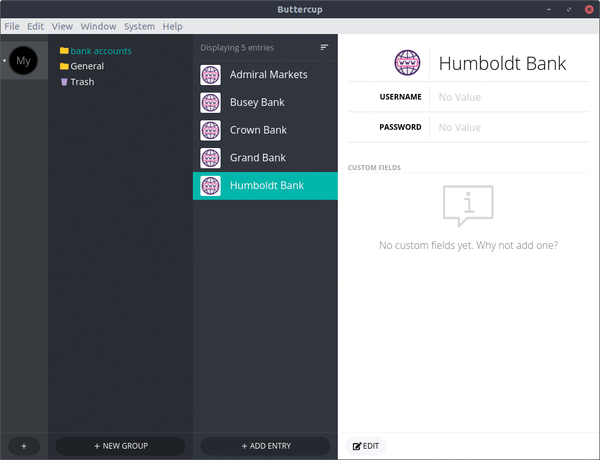Select the Admiral Markets entry

[265, 75]
